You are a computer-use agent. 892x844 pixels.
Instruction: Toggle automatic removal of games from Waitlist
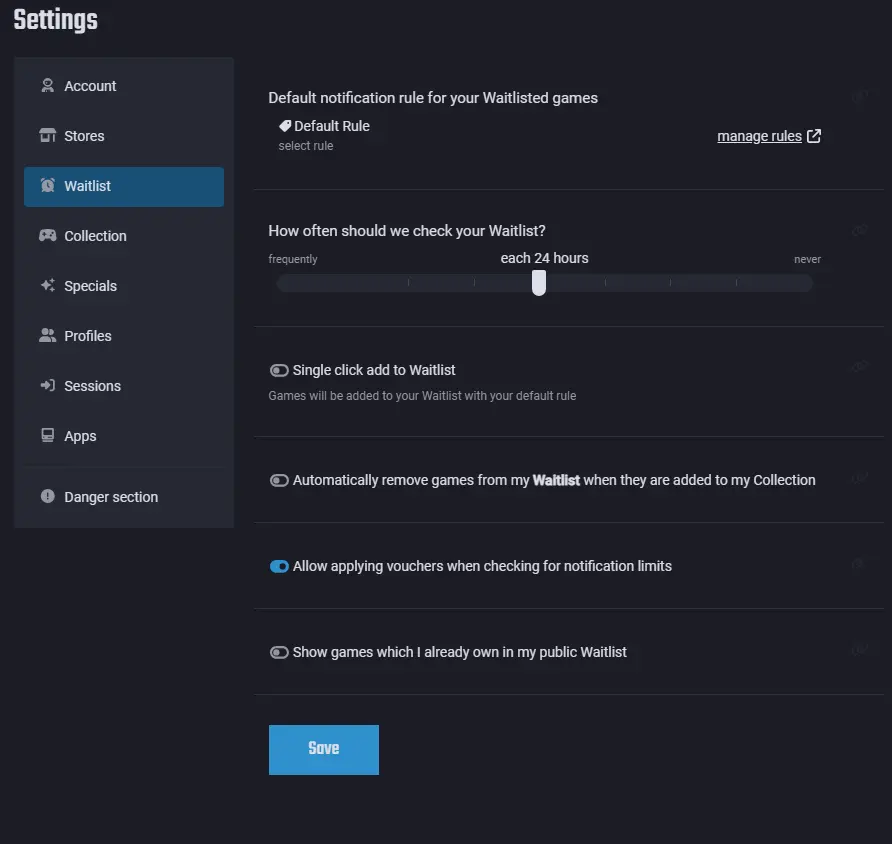(x=279, y=481)
